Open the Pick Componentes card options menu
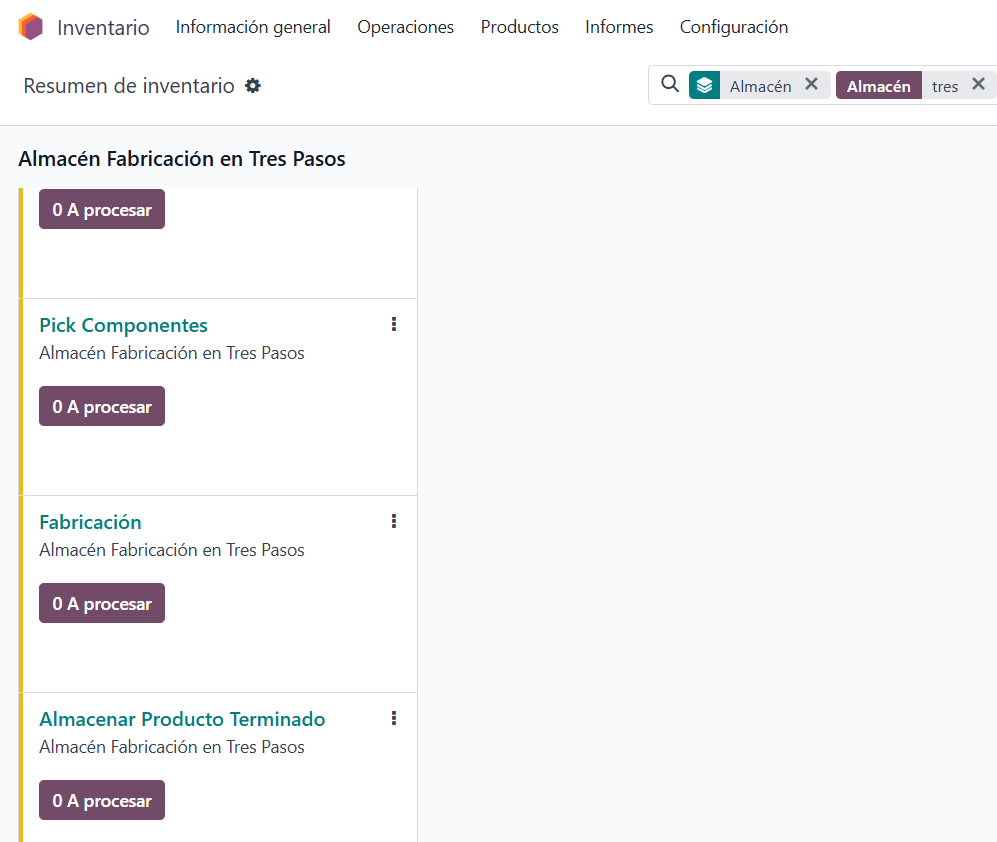The image size is (997, 842). [x=394, y=324]
